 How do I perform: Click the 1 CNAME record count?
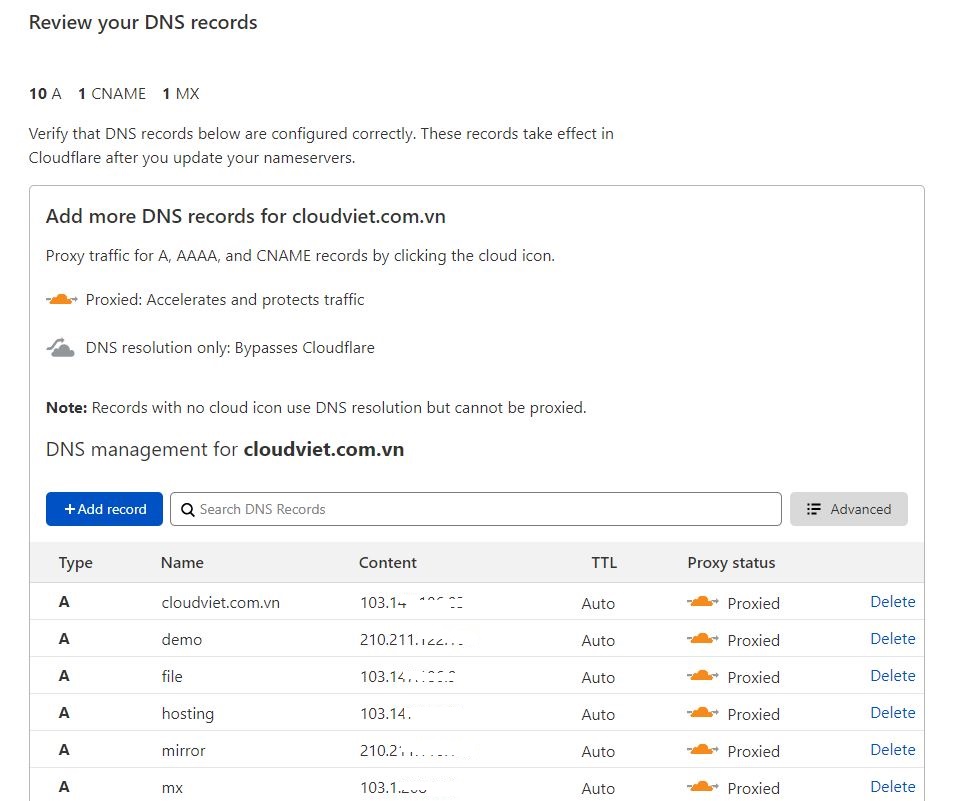112,94
